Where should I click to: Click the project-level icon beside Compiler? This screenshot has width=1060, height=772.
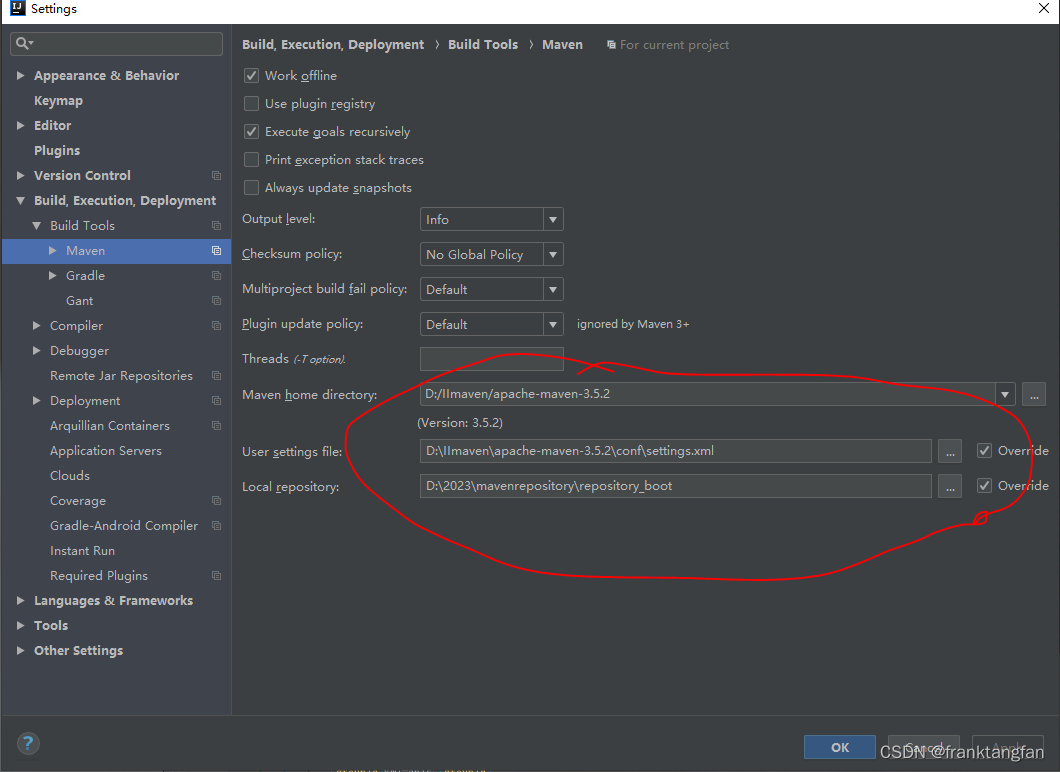(x=216, y=326)
